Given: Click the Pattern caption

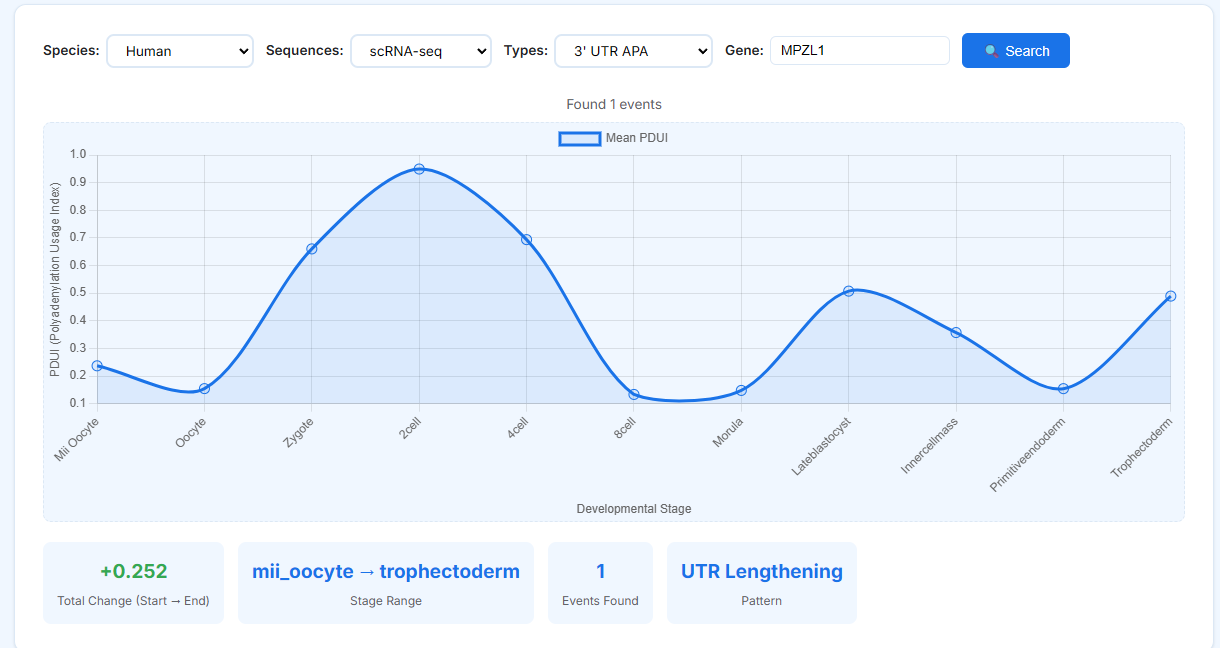Looking at the screenshot, I should (x=762, y=601).
